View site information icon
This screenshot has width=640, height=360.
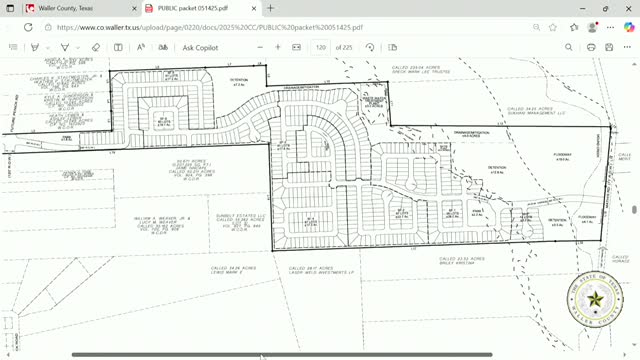coord(48,27)
